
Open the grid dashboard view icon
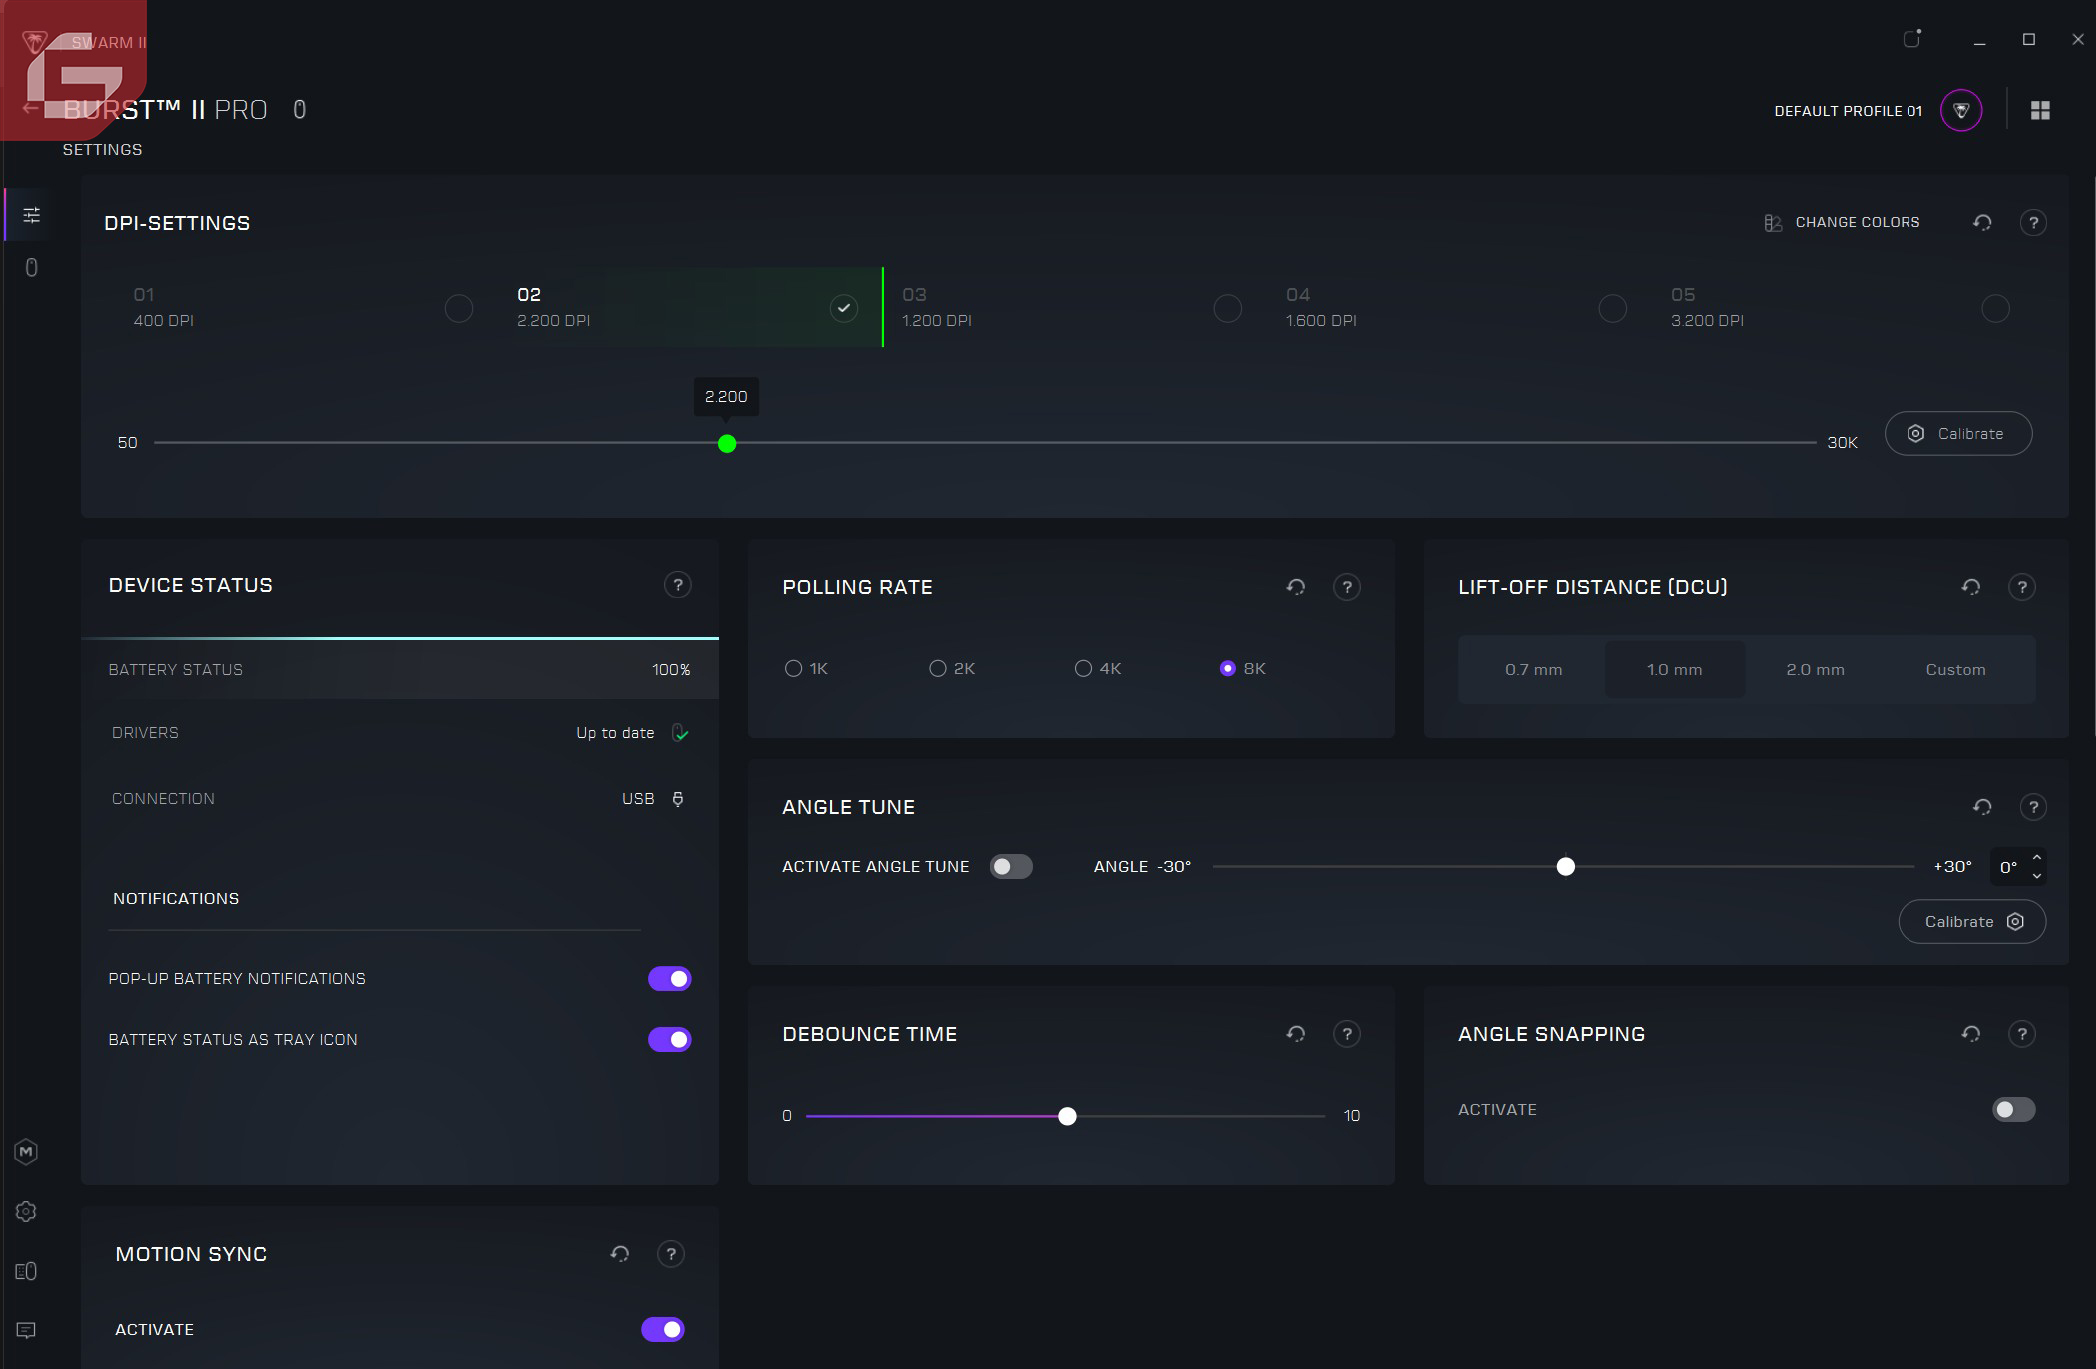point(2041,111)
